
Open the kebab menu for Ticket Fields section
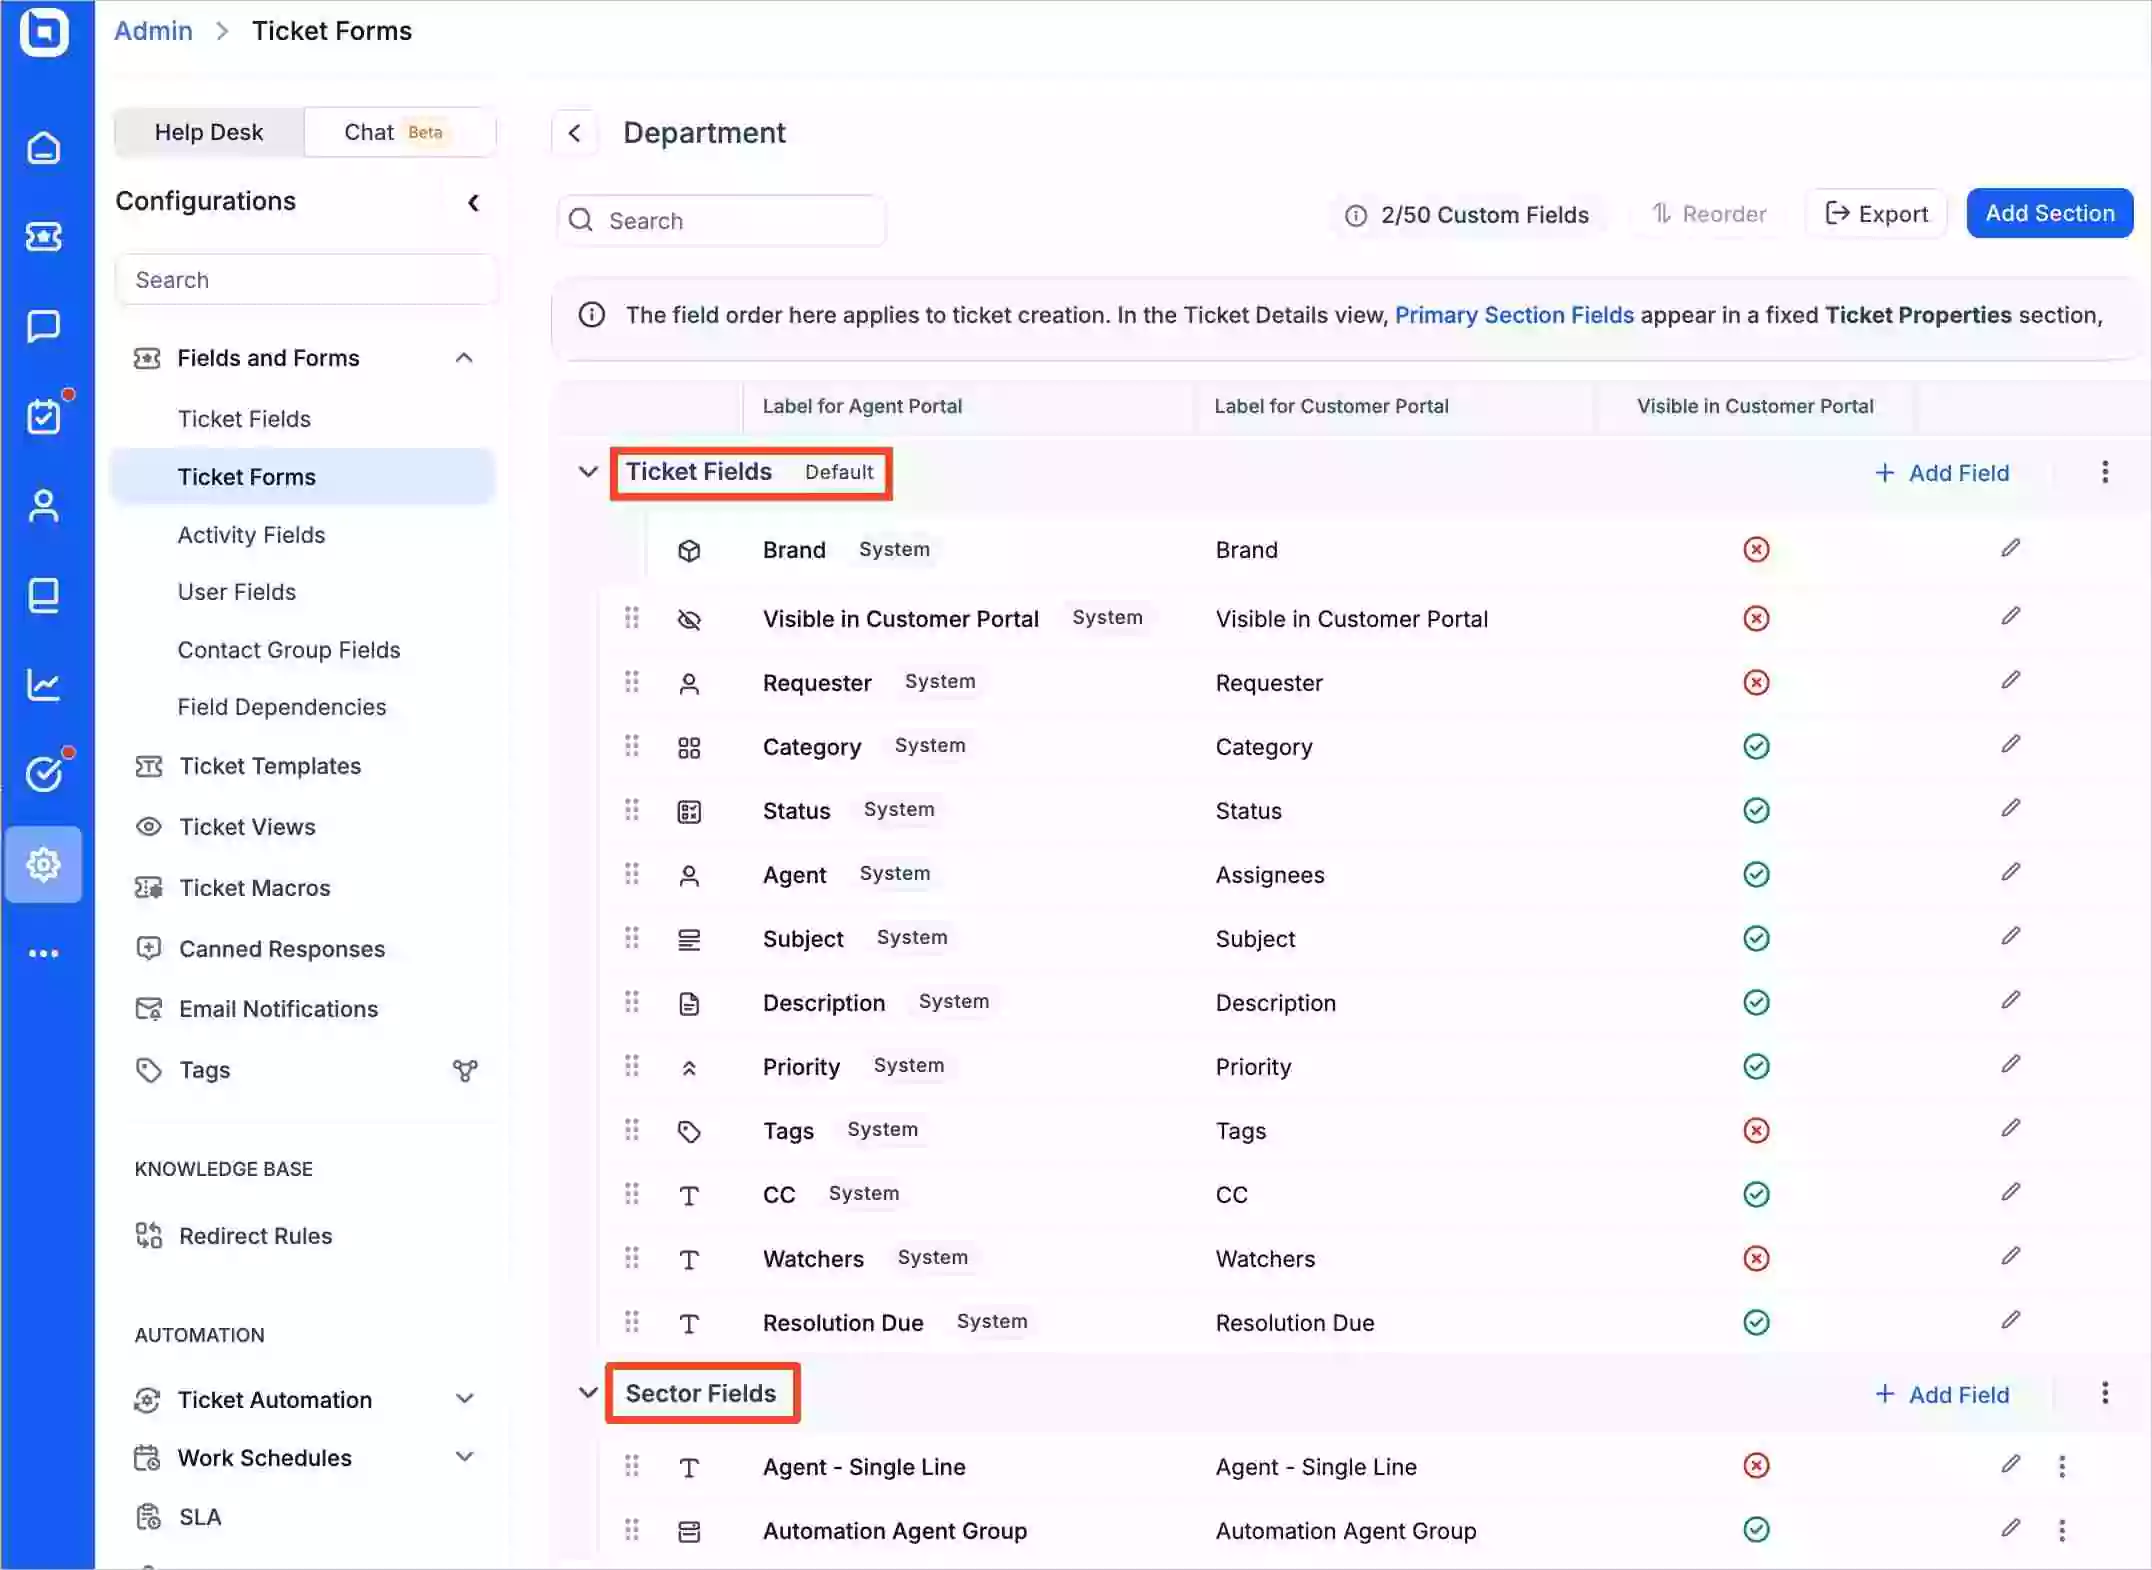(2104, 472)
